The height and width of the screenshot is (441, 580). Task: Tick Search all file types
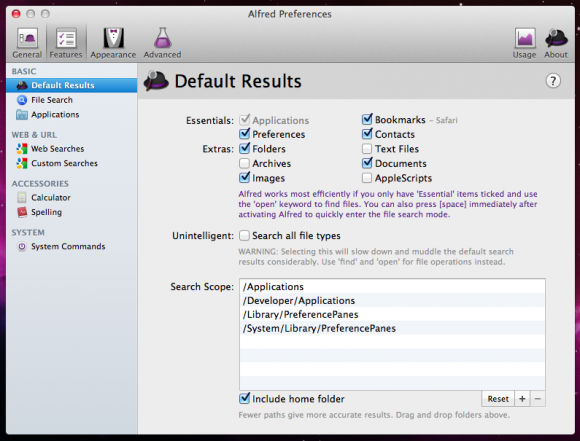(245, 236)
